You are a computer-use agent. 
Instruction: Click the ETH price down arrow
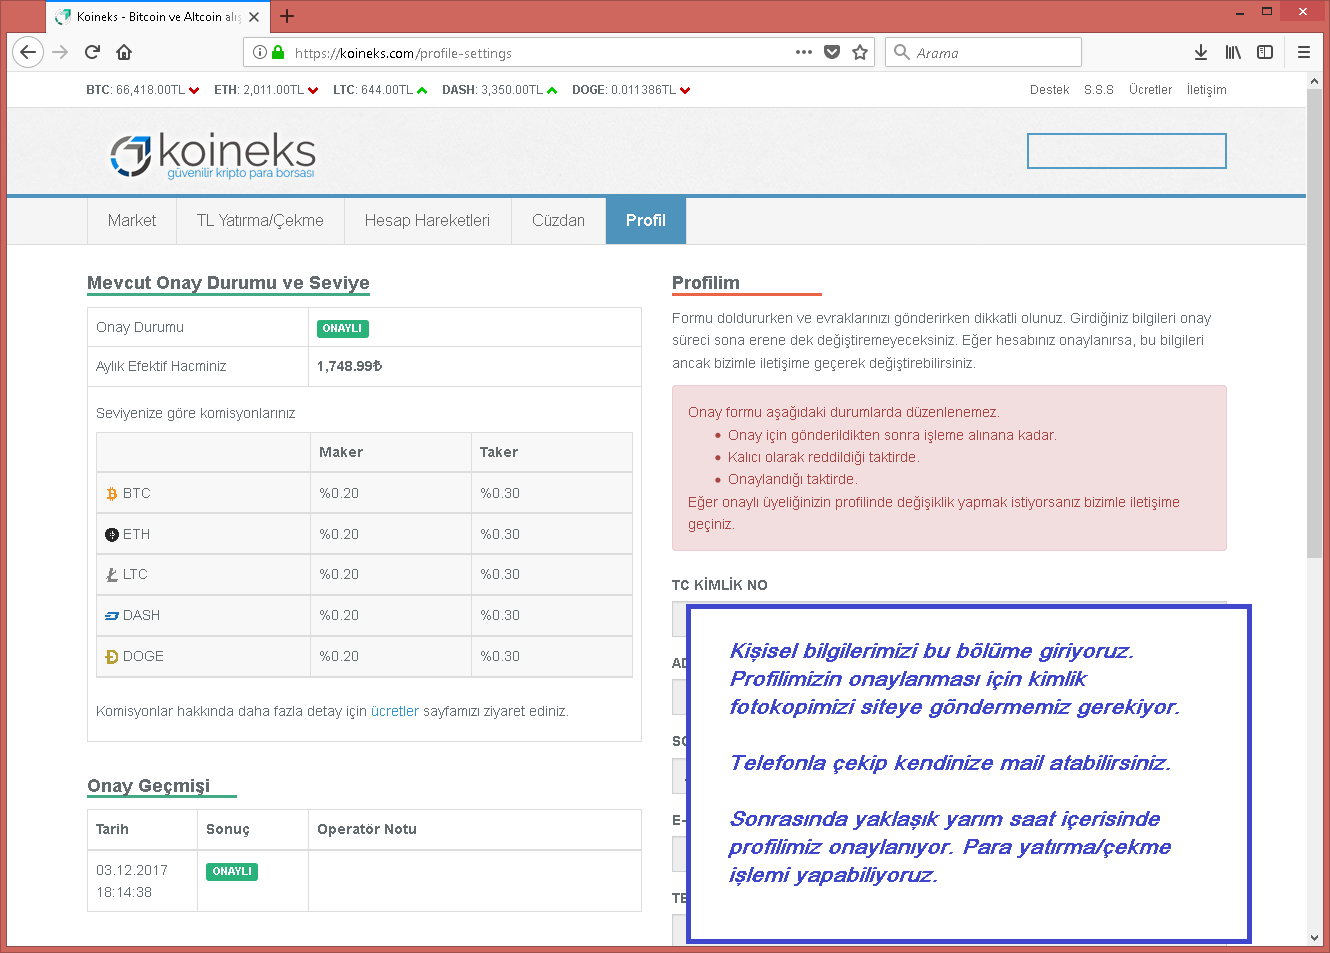(x=313, y=90)
